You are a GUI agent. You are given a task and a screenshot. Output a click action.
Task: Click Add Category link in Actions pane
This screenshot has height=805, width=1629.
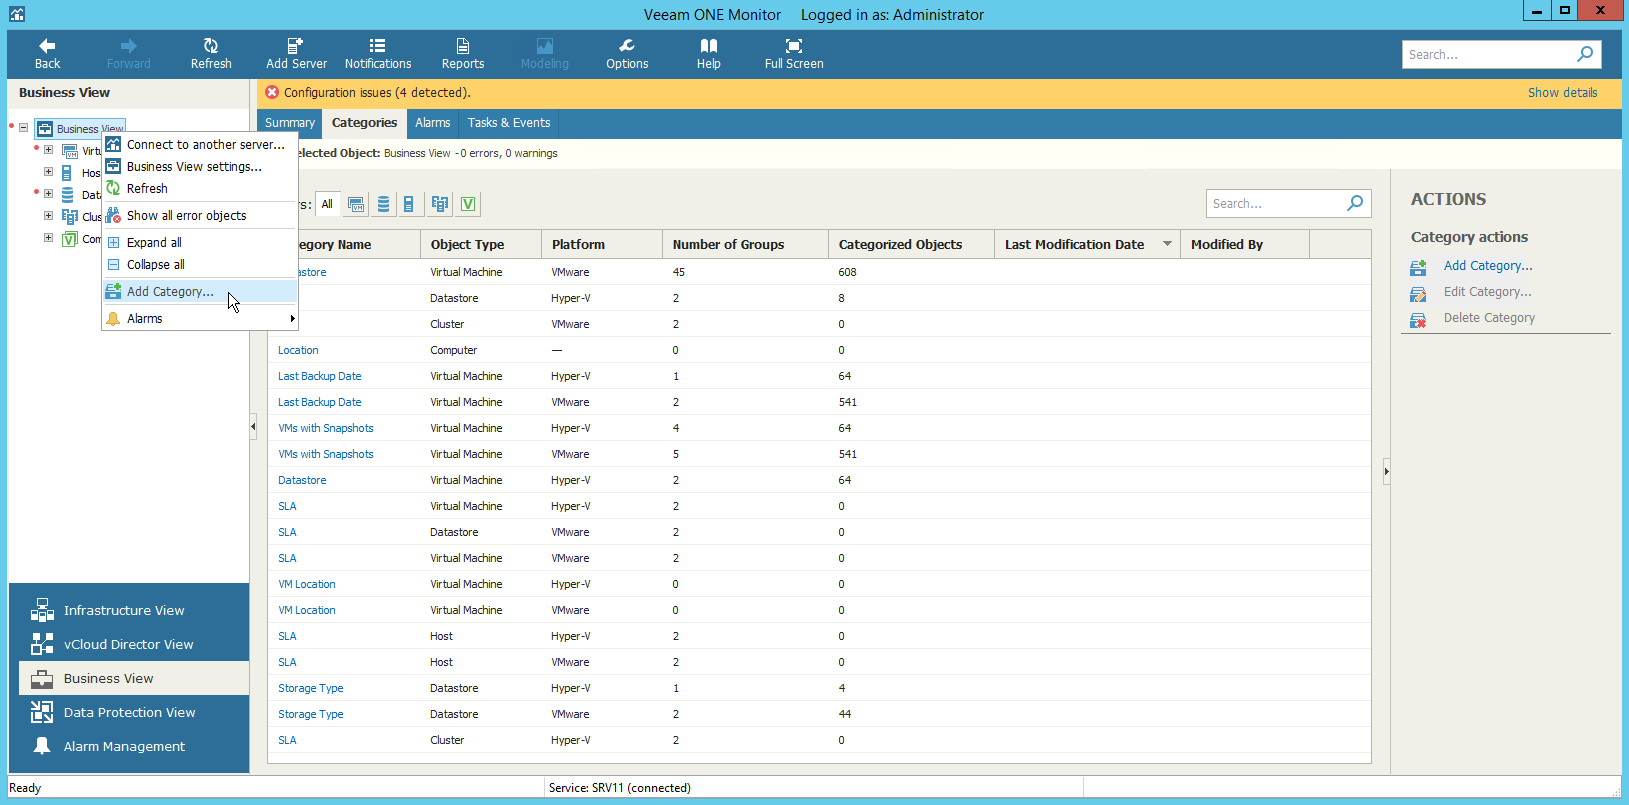1488,266
